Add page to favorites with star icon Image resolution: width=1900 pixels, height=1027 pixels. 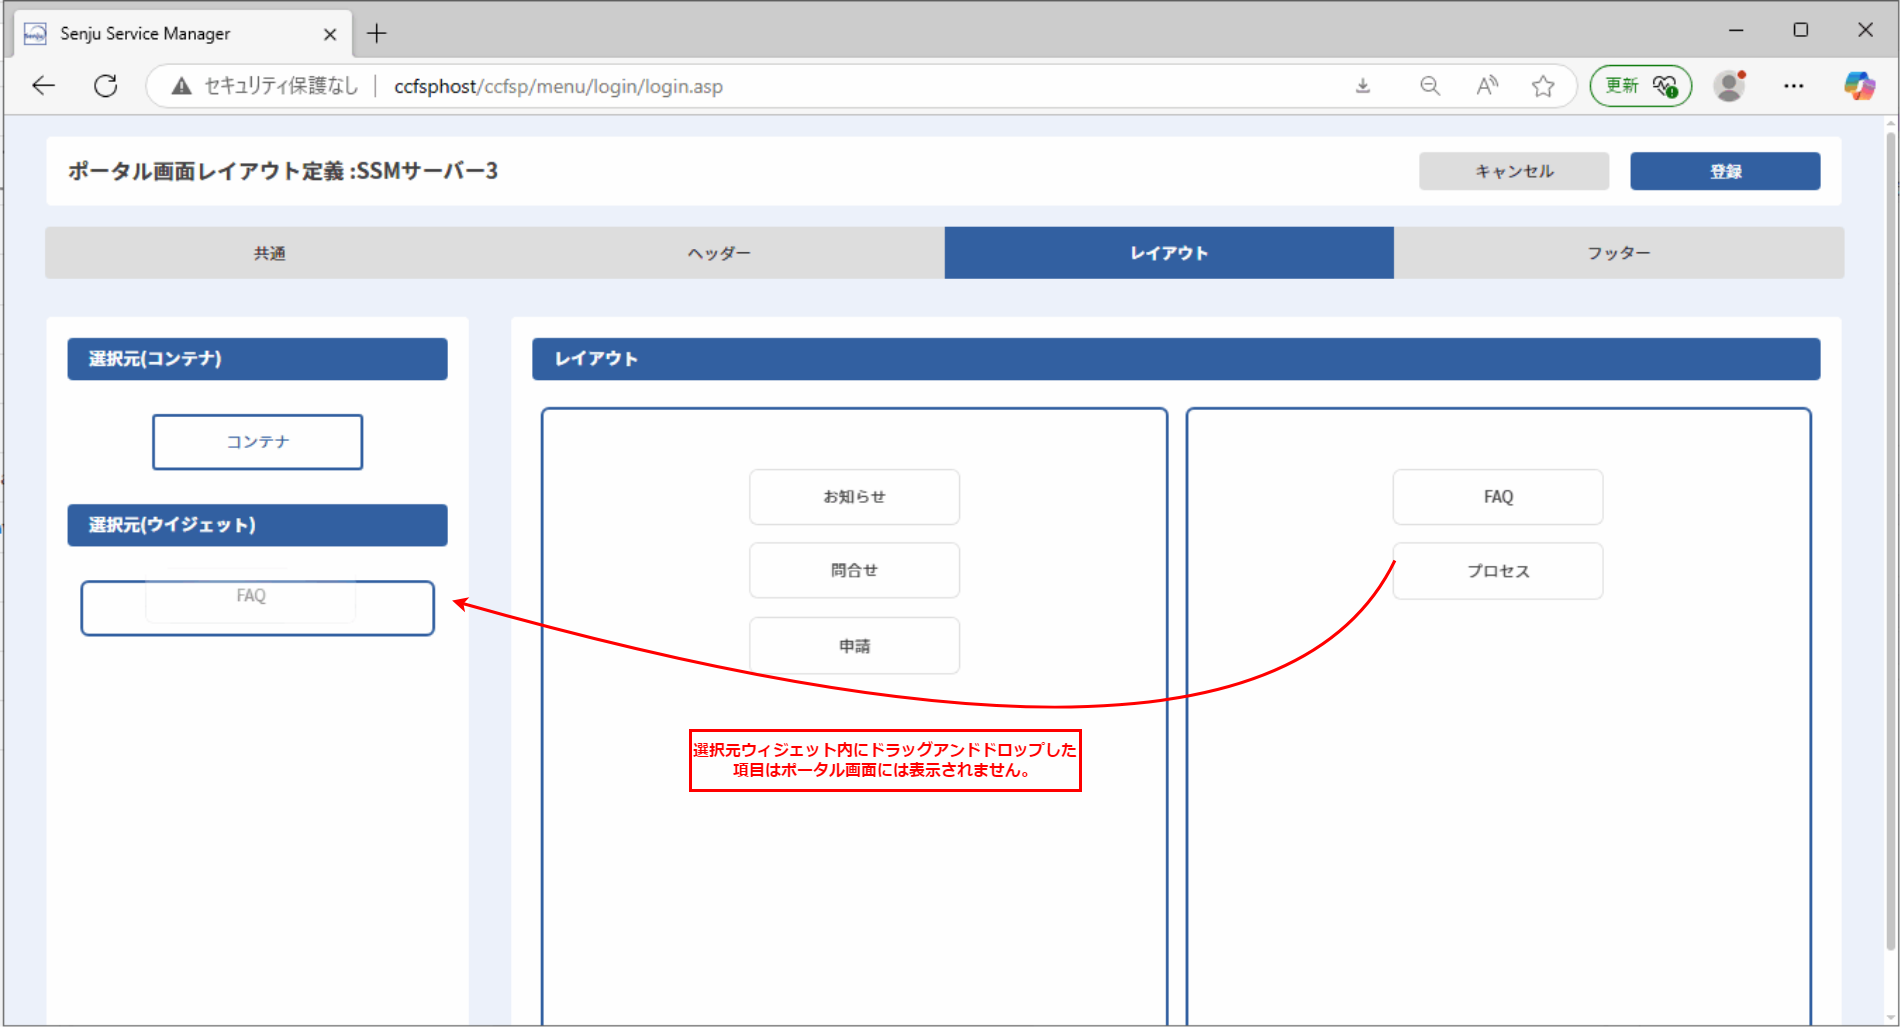tap(1543, 86)
